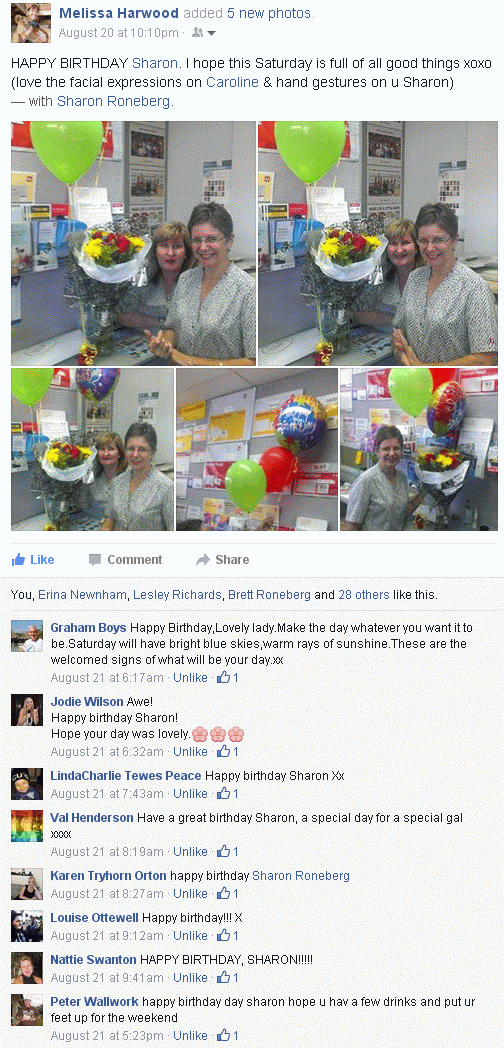Open the balloons-only photo thumbnail

[257, 449]
